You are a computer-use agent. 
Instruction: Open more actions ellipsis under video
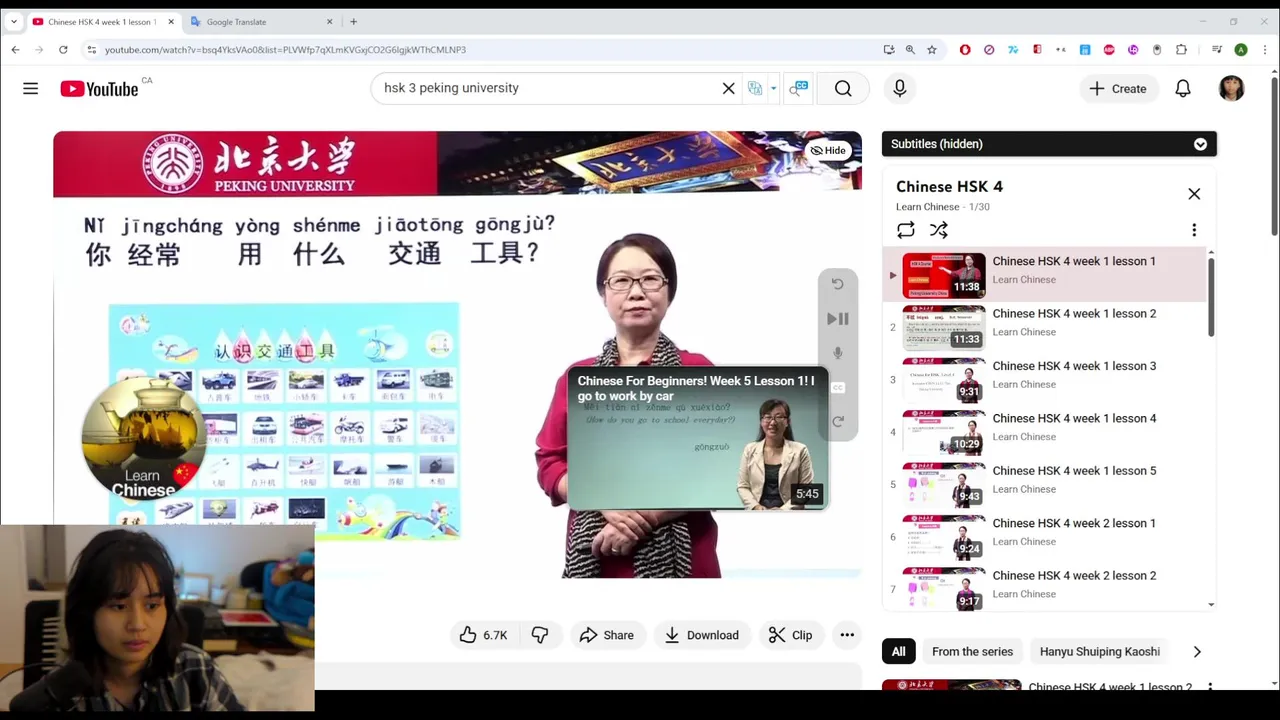click(x=847, y=635)
